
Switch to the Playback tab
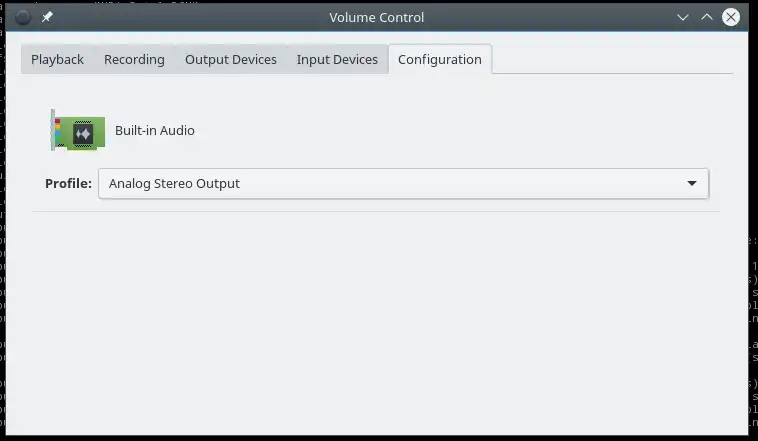coord(57,59)
